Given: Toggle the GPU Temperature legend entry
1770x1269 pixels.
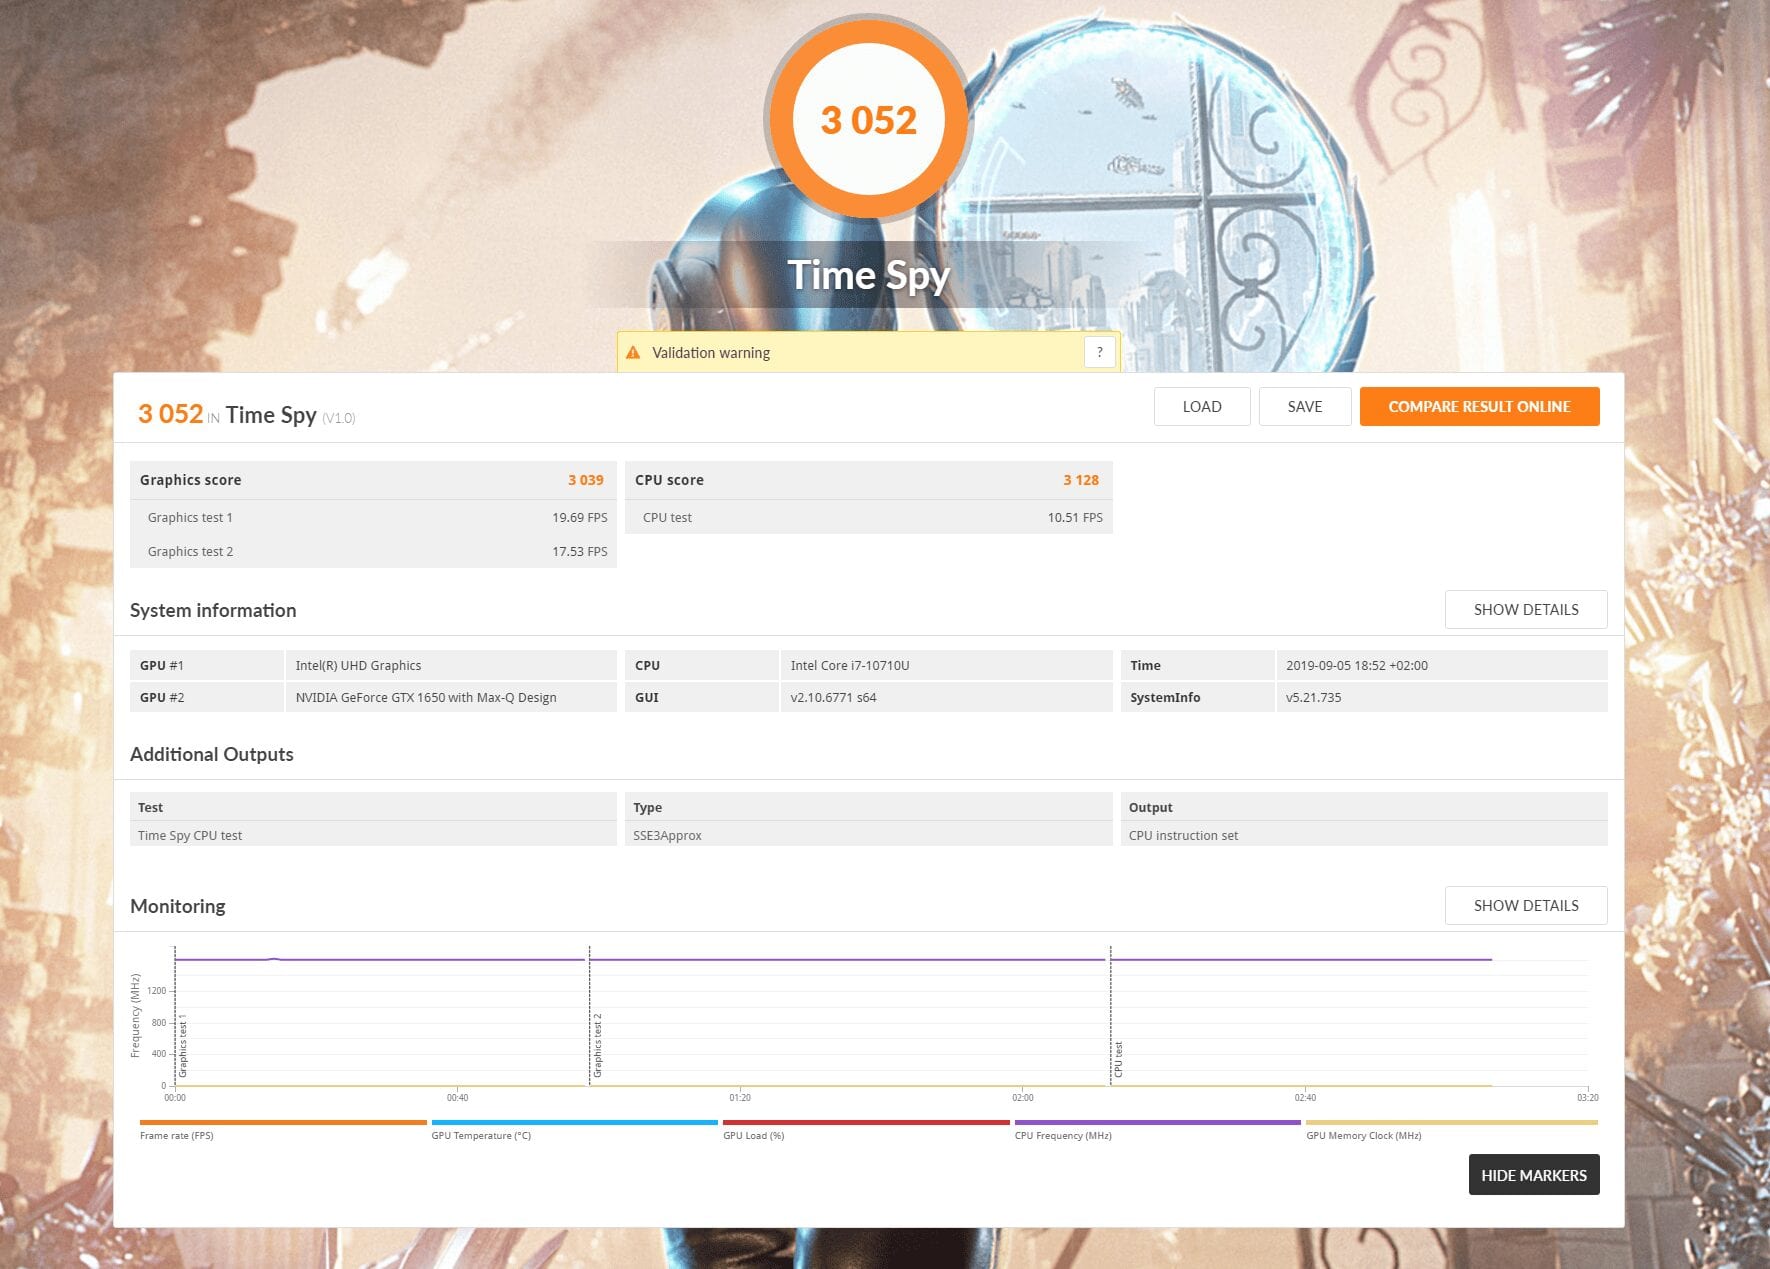Looking at the screenshot, I should point(481,1136).
